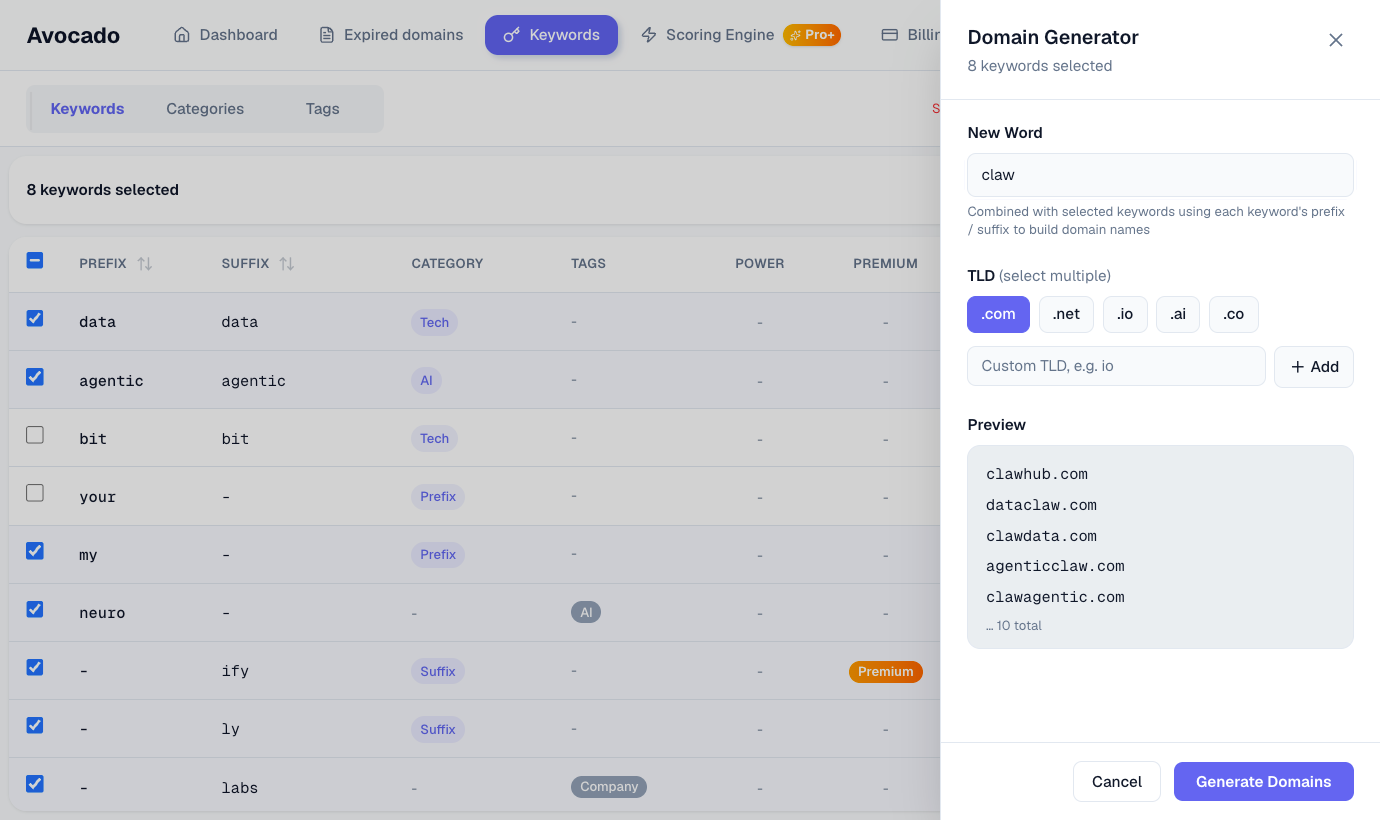Toggle the select-all header checkbox
Viewport: 1380px width, 820px height.
coord(35,260)
